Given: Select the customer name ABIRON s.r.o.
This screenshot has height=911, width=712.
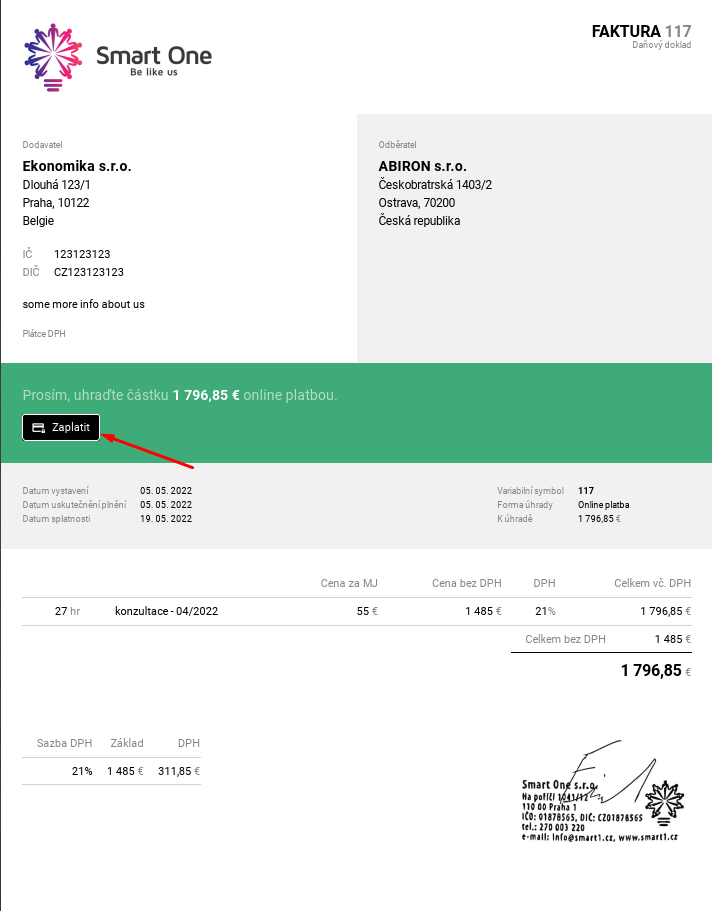Looking at the screenshot, I should (422, 166).
